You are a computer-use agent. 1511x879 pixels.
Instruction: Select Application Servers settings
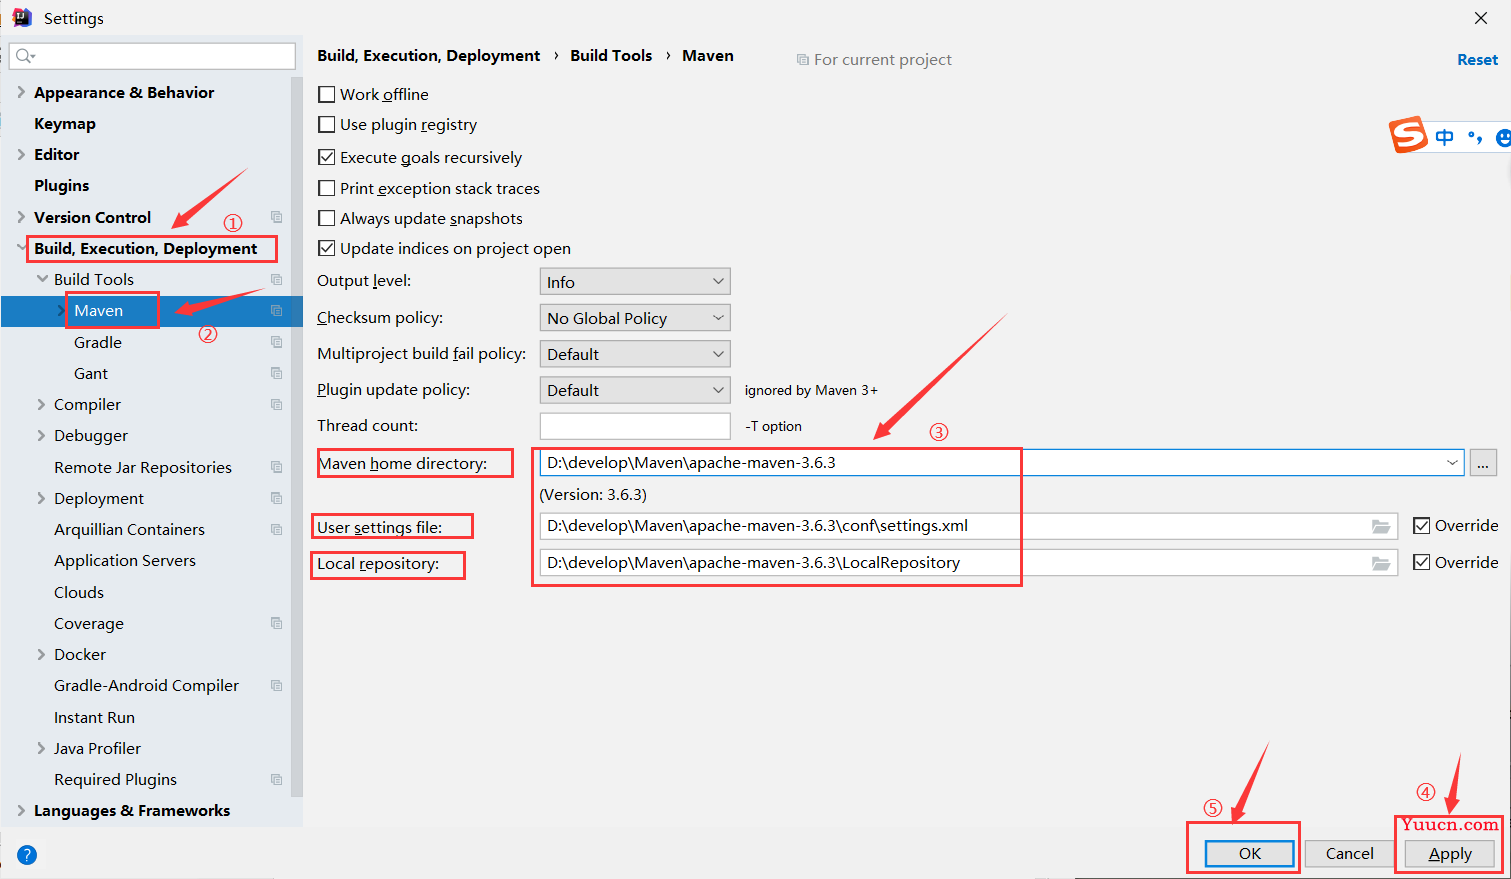(x=125, y=561)
